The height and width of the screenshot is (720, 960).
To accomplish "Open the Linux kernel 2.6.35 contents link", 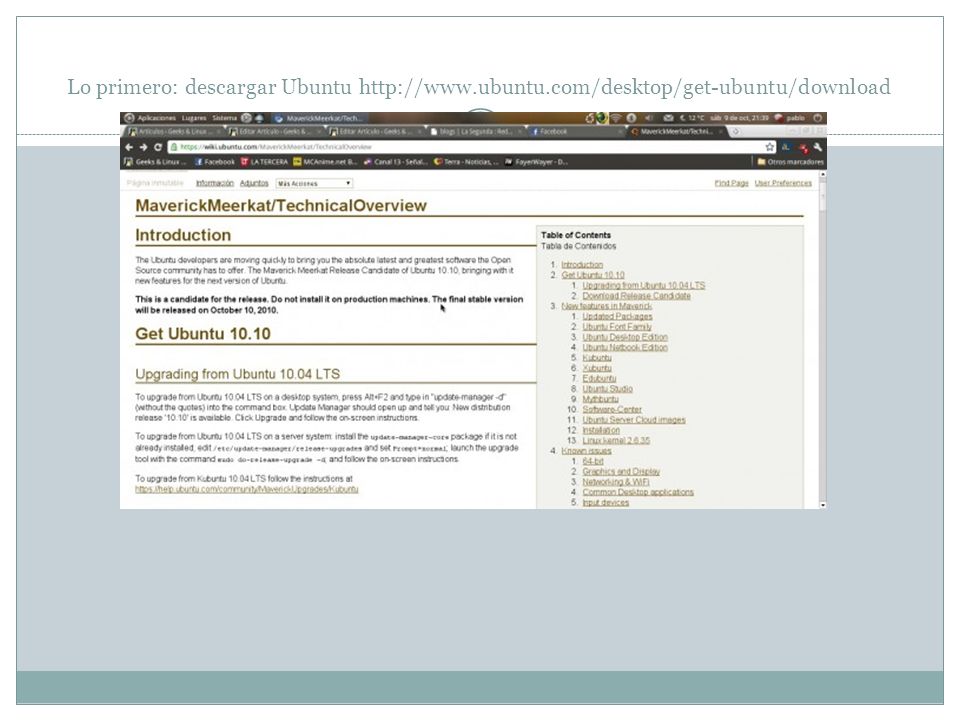I will tap(616, 440).
